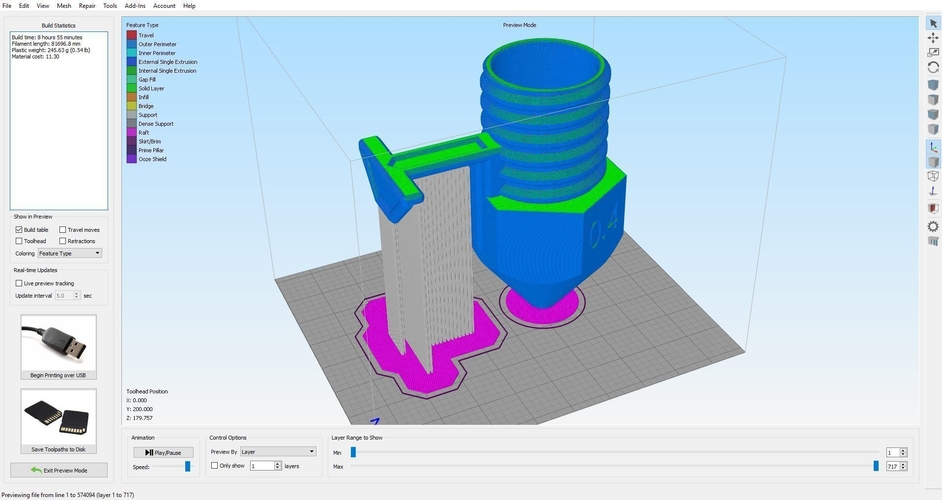
Task: Click the Only show layers count stepper
Action: [x=278, y=466]
